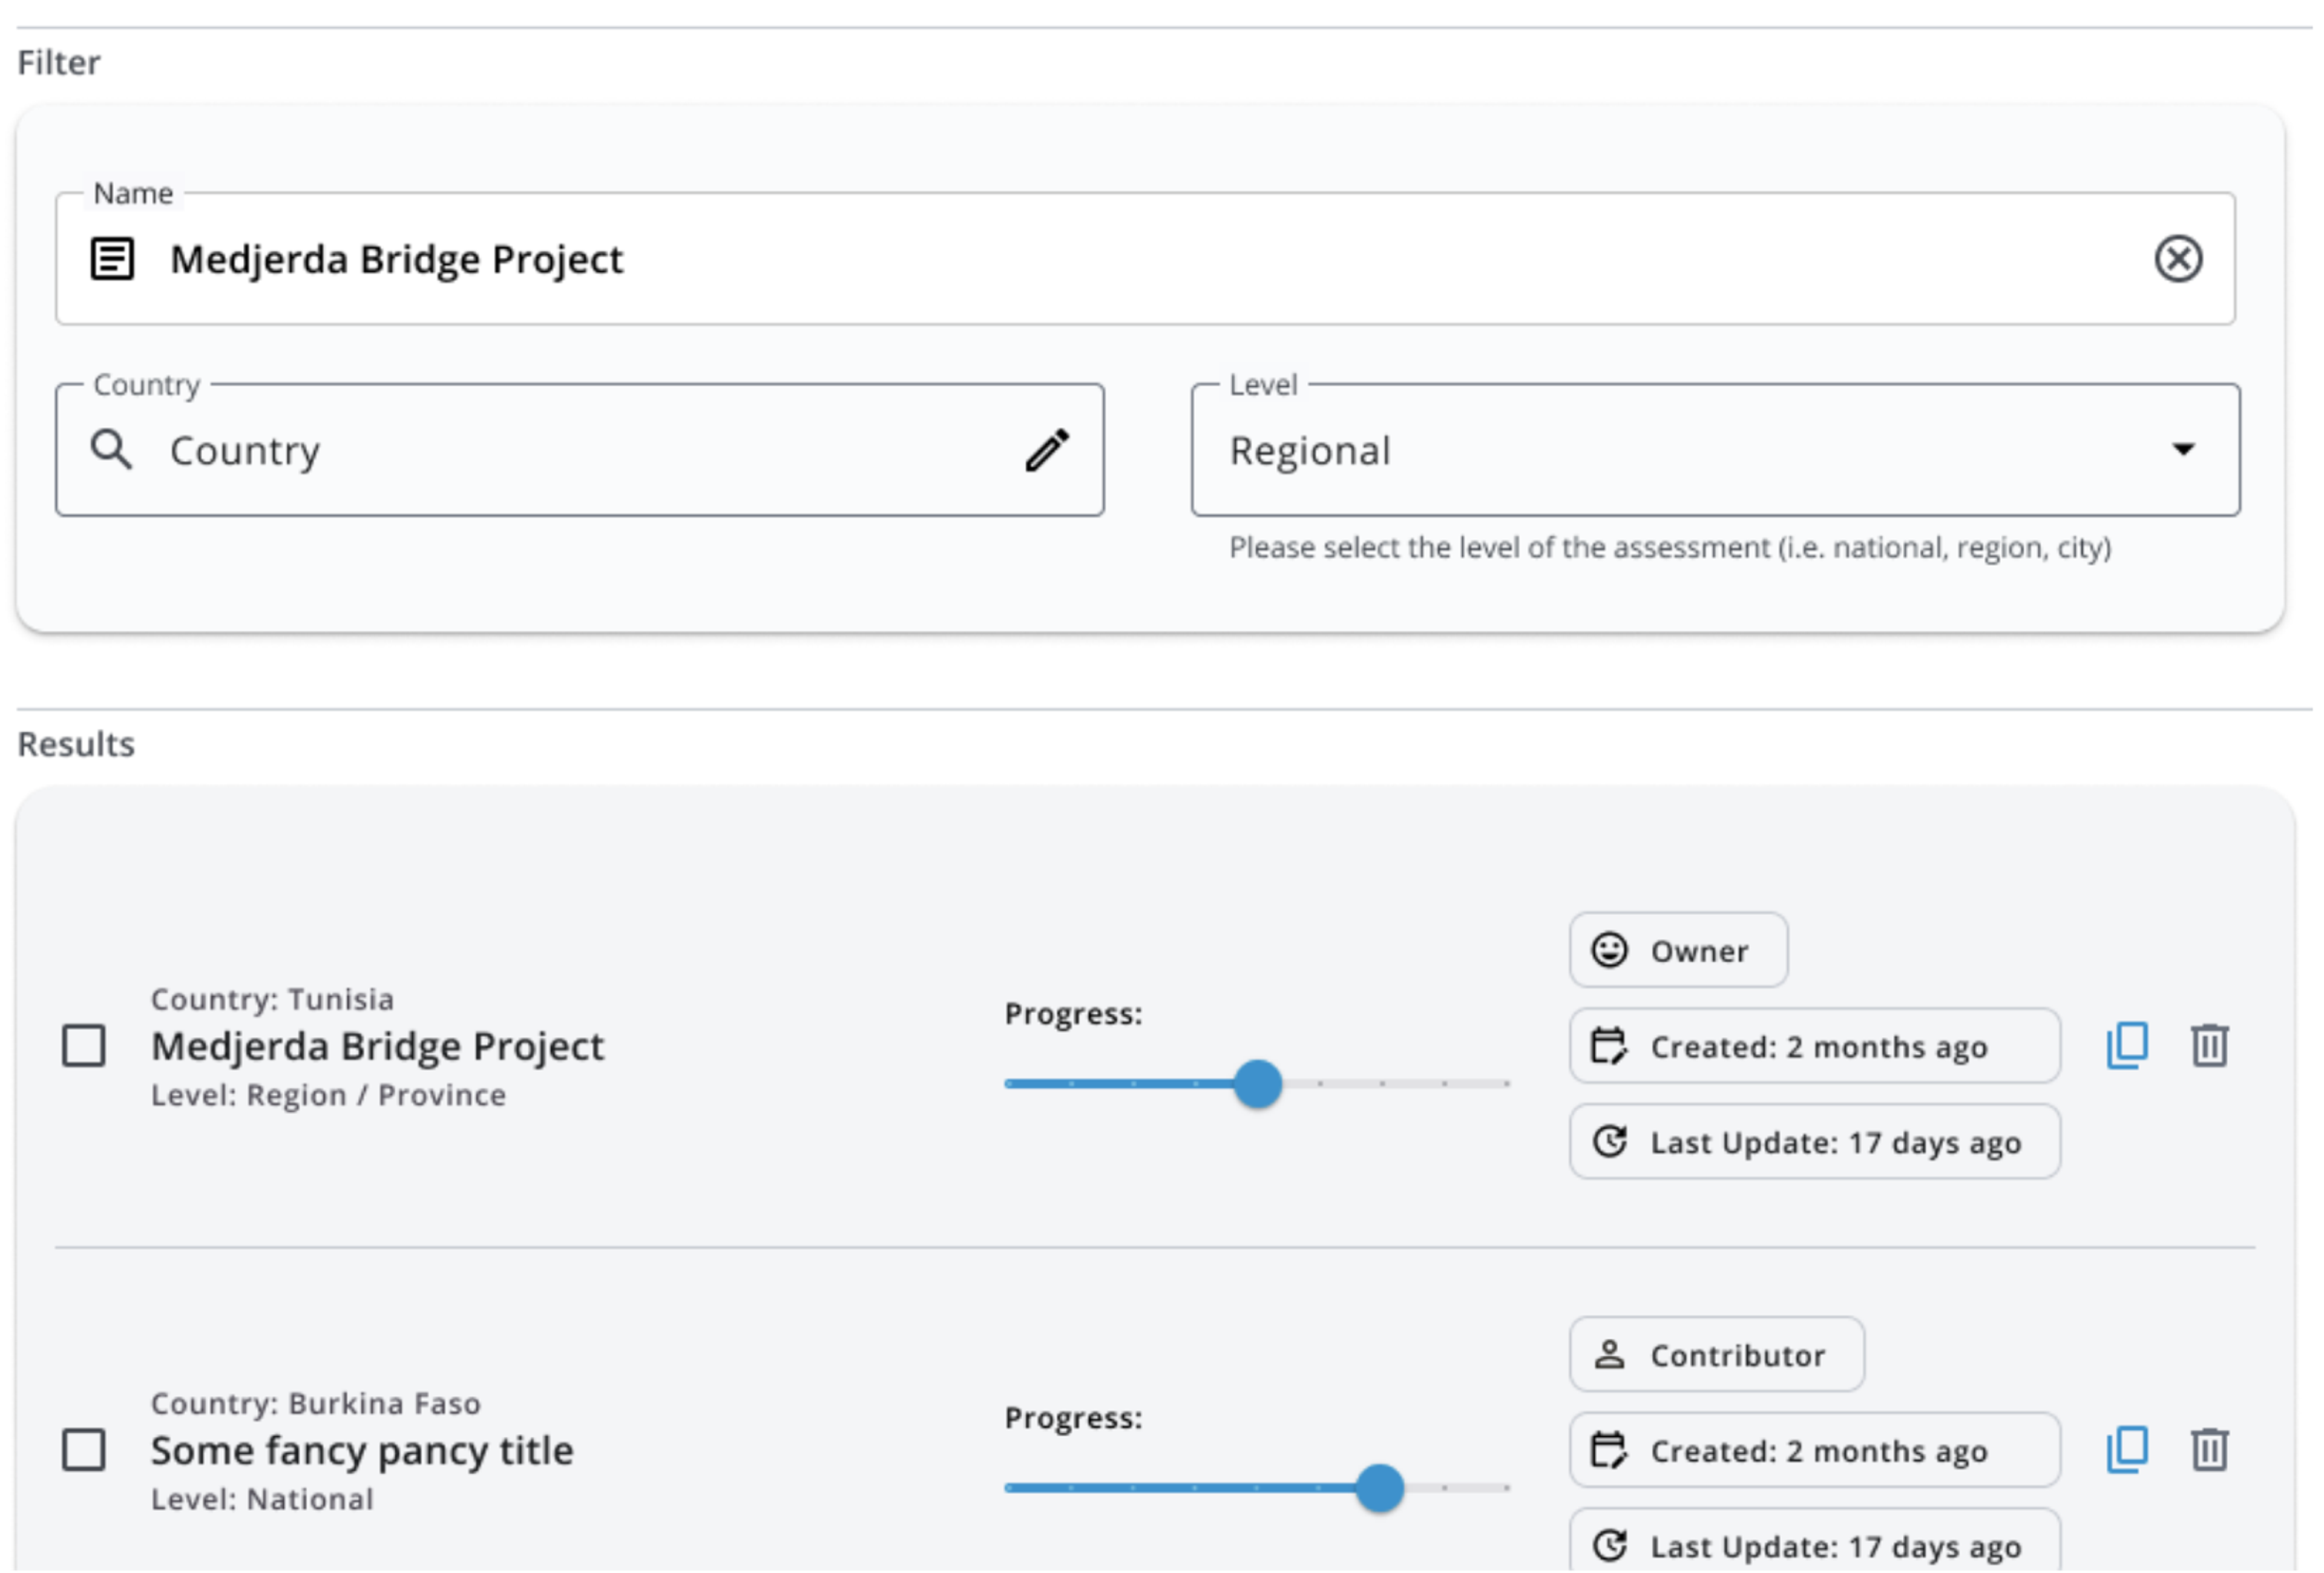2324x1573 pixels.
Task: Click the Owner role chip
Action: 1677,950
